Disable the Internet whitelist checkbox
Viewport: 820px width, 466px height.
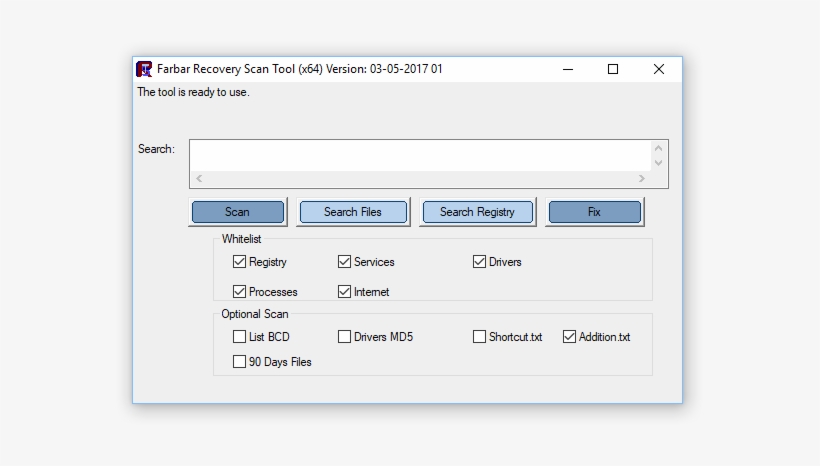pyautogui.click(x=344, y=291)
